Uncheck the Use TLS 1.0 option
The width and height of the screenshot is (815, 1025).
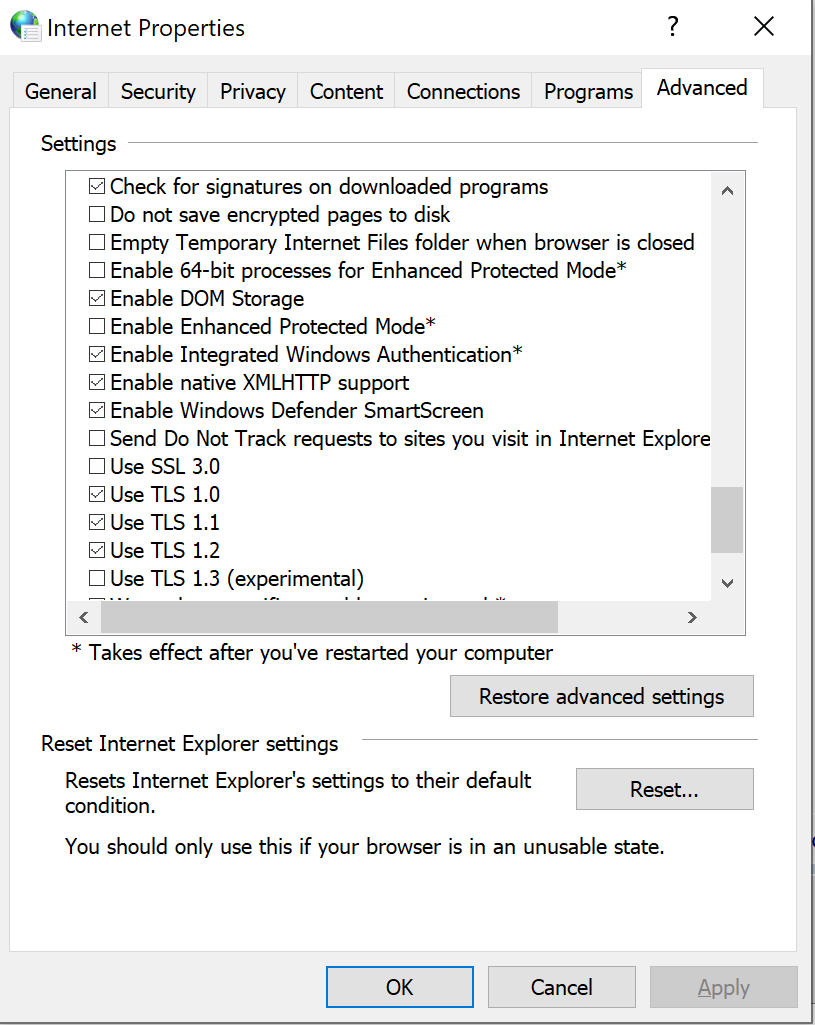tap(97, 495)
